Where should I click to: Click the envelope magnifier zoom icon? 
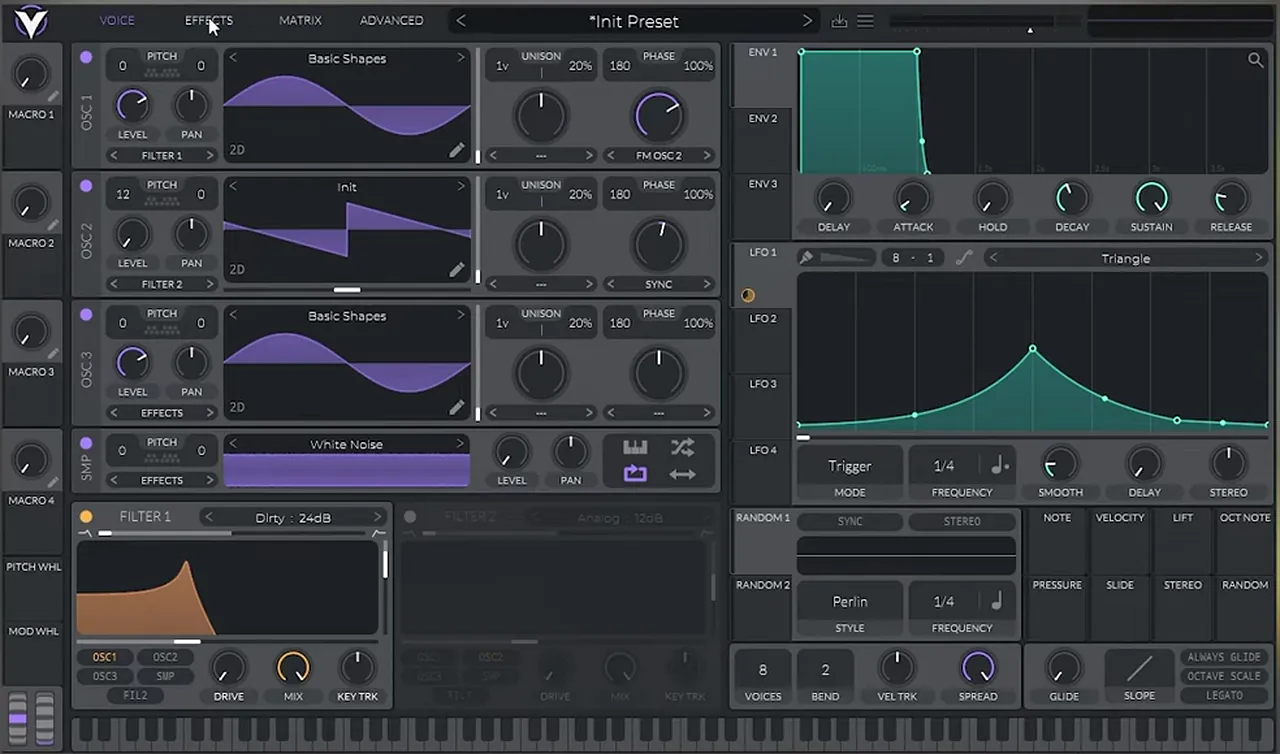pyautogui.click(x=1255, y=60)
